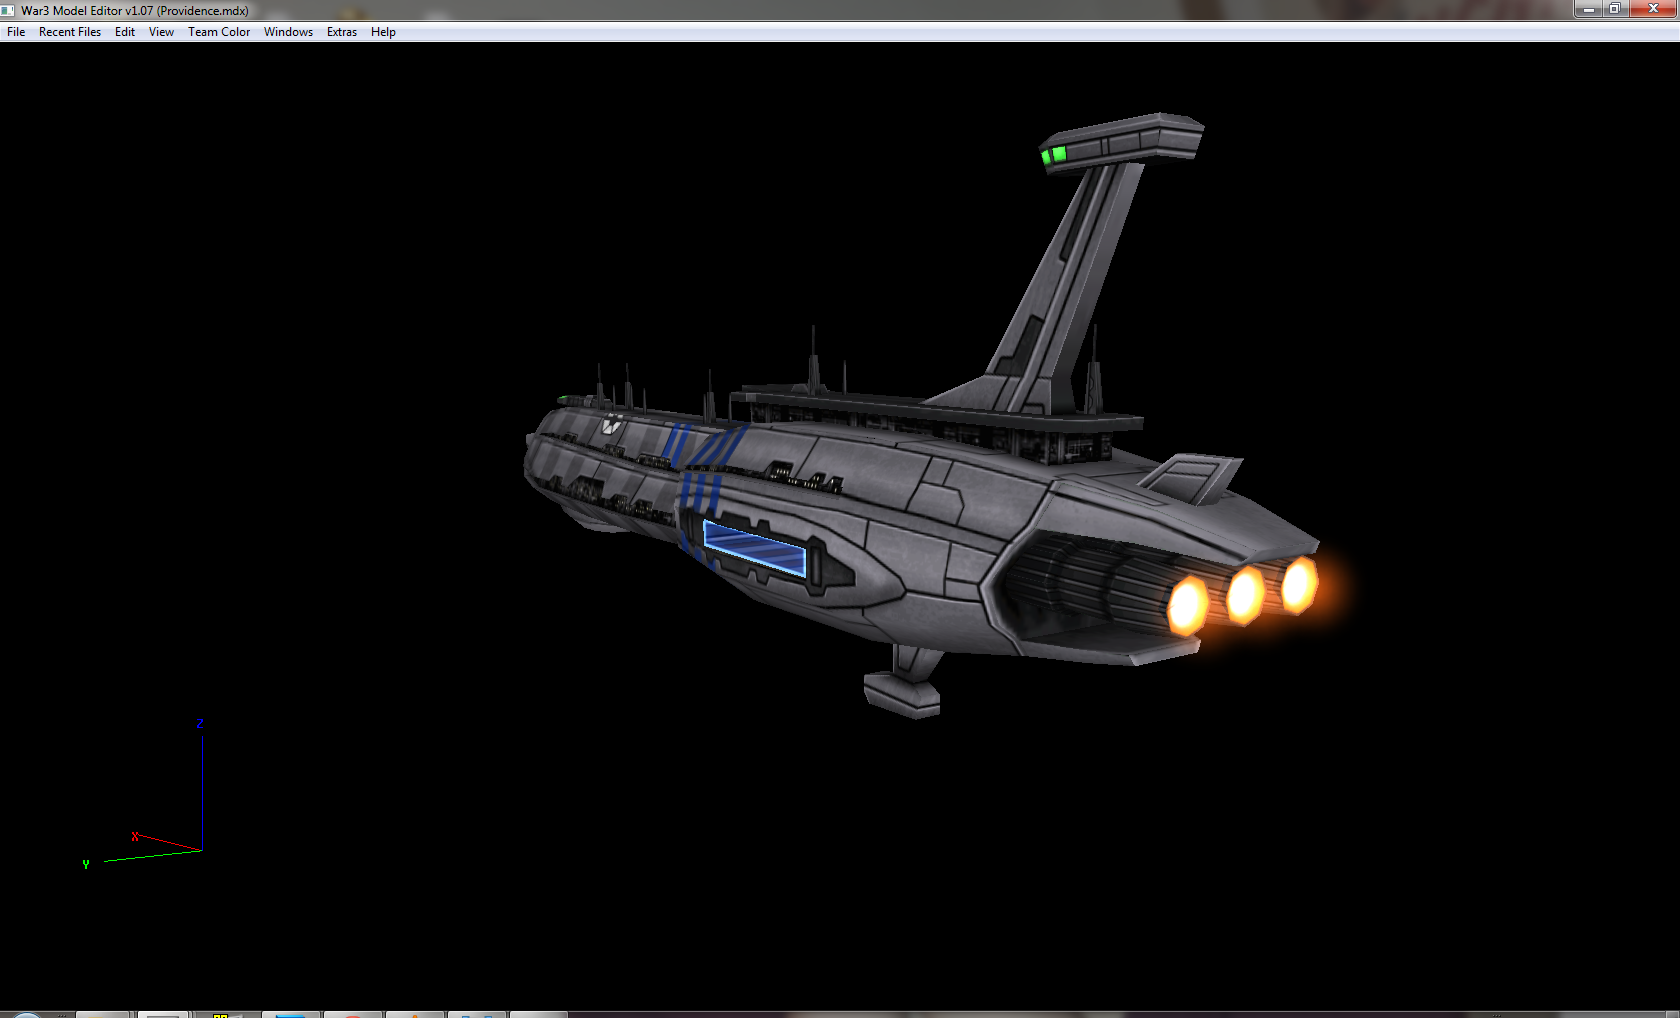
Task: Minimize the Model Editor window
Action: pos(1588,9)
